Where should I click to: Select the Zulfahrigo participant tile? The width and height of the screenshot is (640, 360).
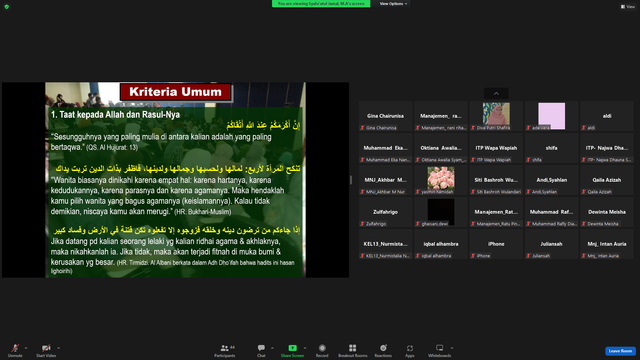386,212
